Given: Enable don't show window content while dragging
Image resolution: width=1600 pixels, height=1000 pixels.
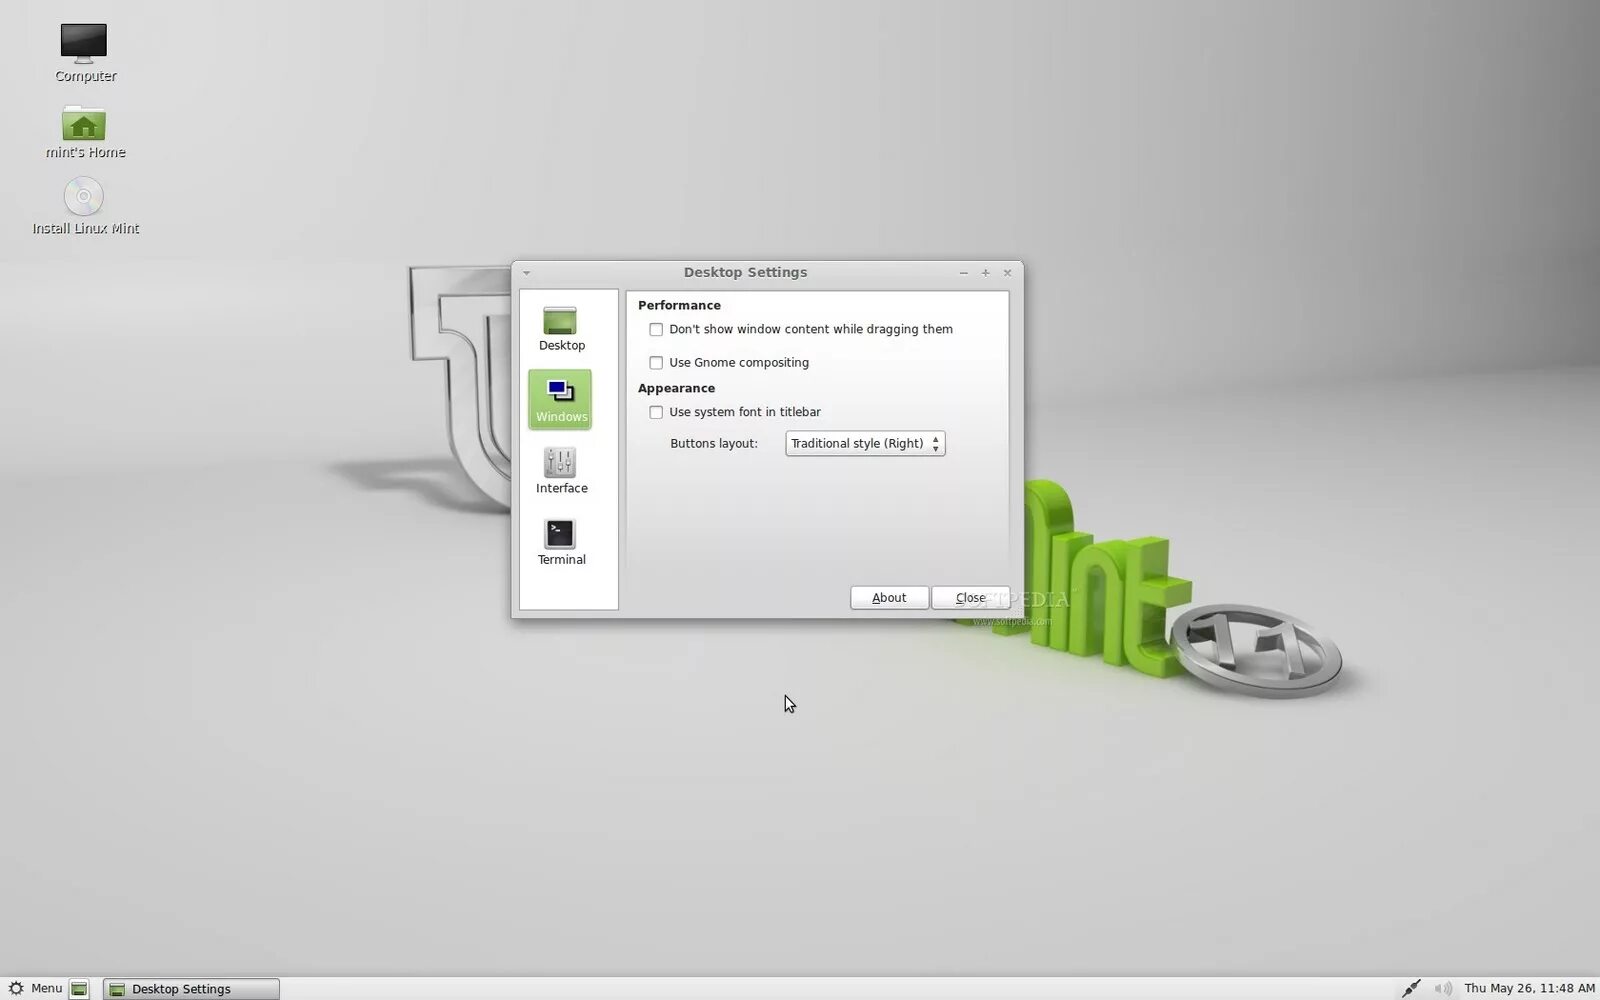Looking at the screenshot, I should pos(656,329).
